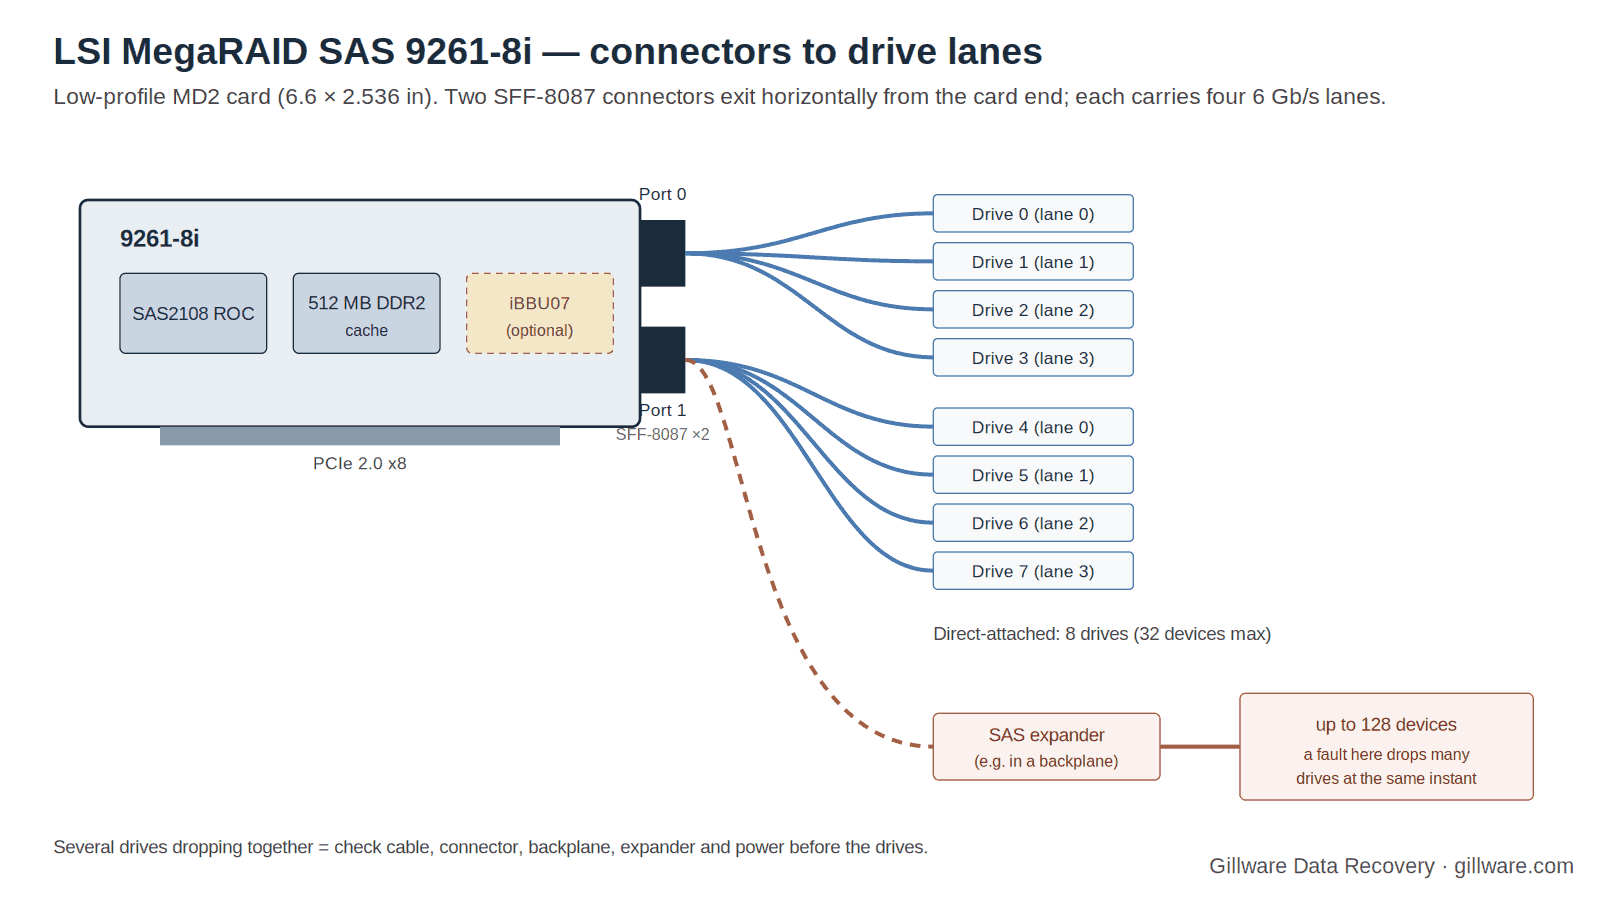Select the Drive 5 (lane 1) box
Viewport: 1600px width, 900px height.
[1033, 475]
